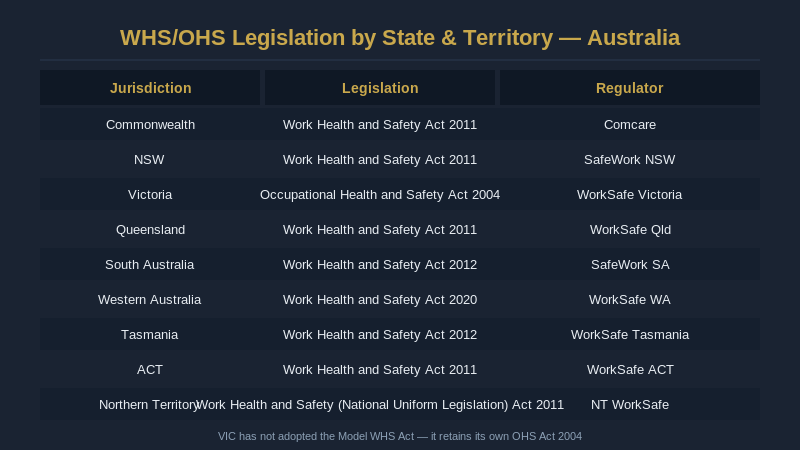Click the National Uniform Legislation Act 2011 cell
This screenshot has height=450, width=800.
point(380,405)
